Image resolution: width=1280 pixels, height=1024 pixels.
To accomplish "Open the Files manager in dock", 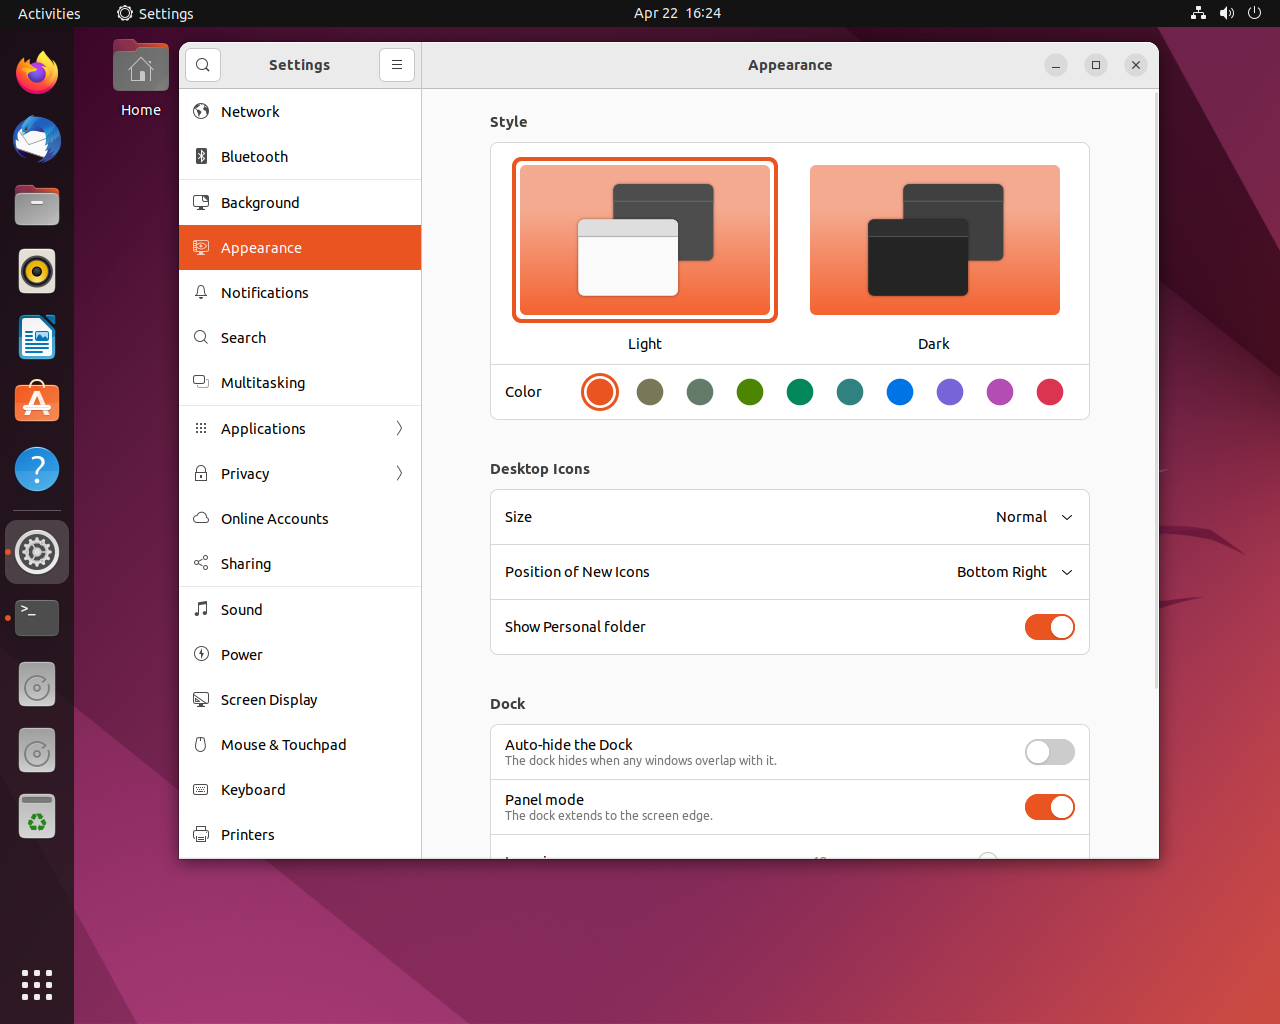I will point(37,205).
